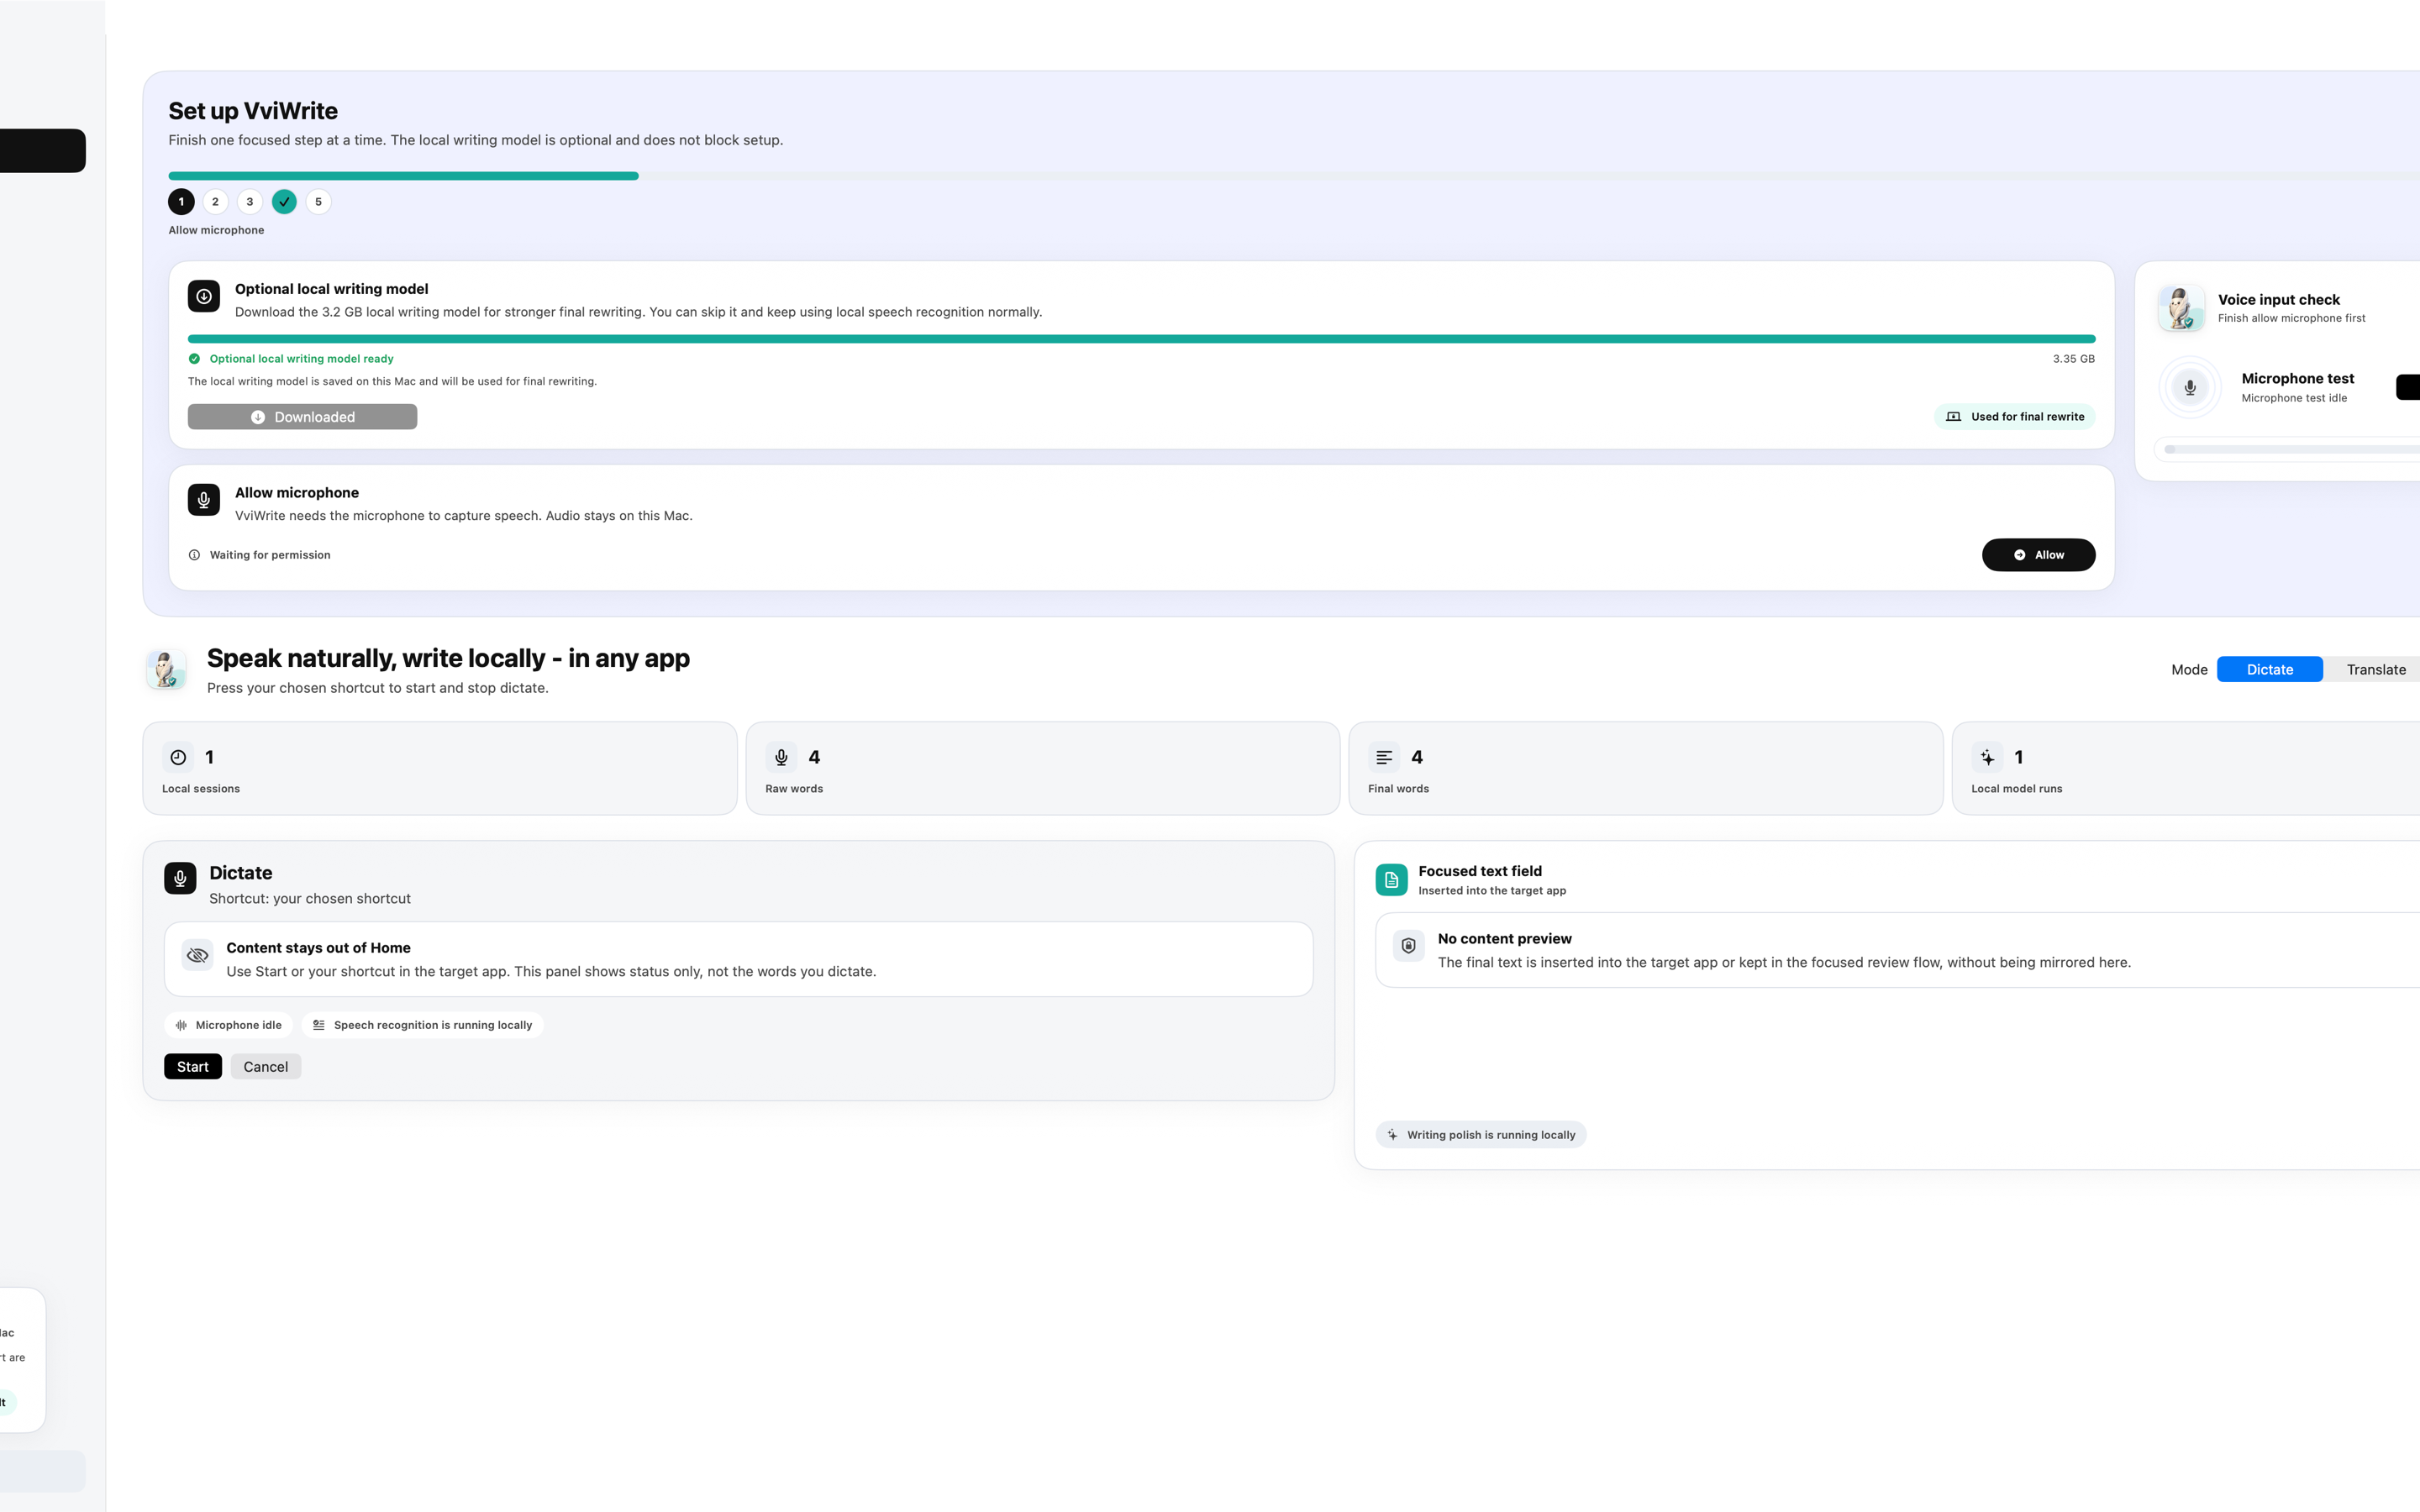Click the sparkle icon in Writing polish chip
The width and height of the screenshot is (2420, 1512).
tap(1392, 1135)
